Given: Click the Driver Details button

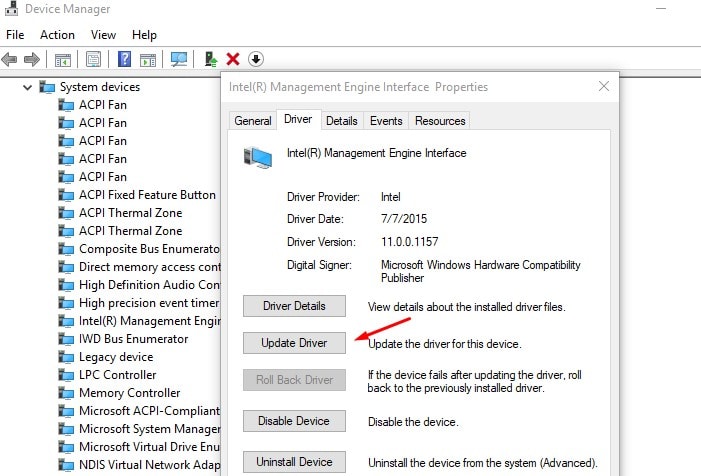Looking at the screenshot, I should (x=294, y=306).
